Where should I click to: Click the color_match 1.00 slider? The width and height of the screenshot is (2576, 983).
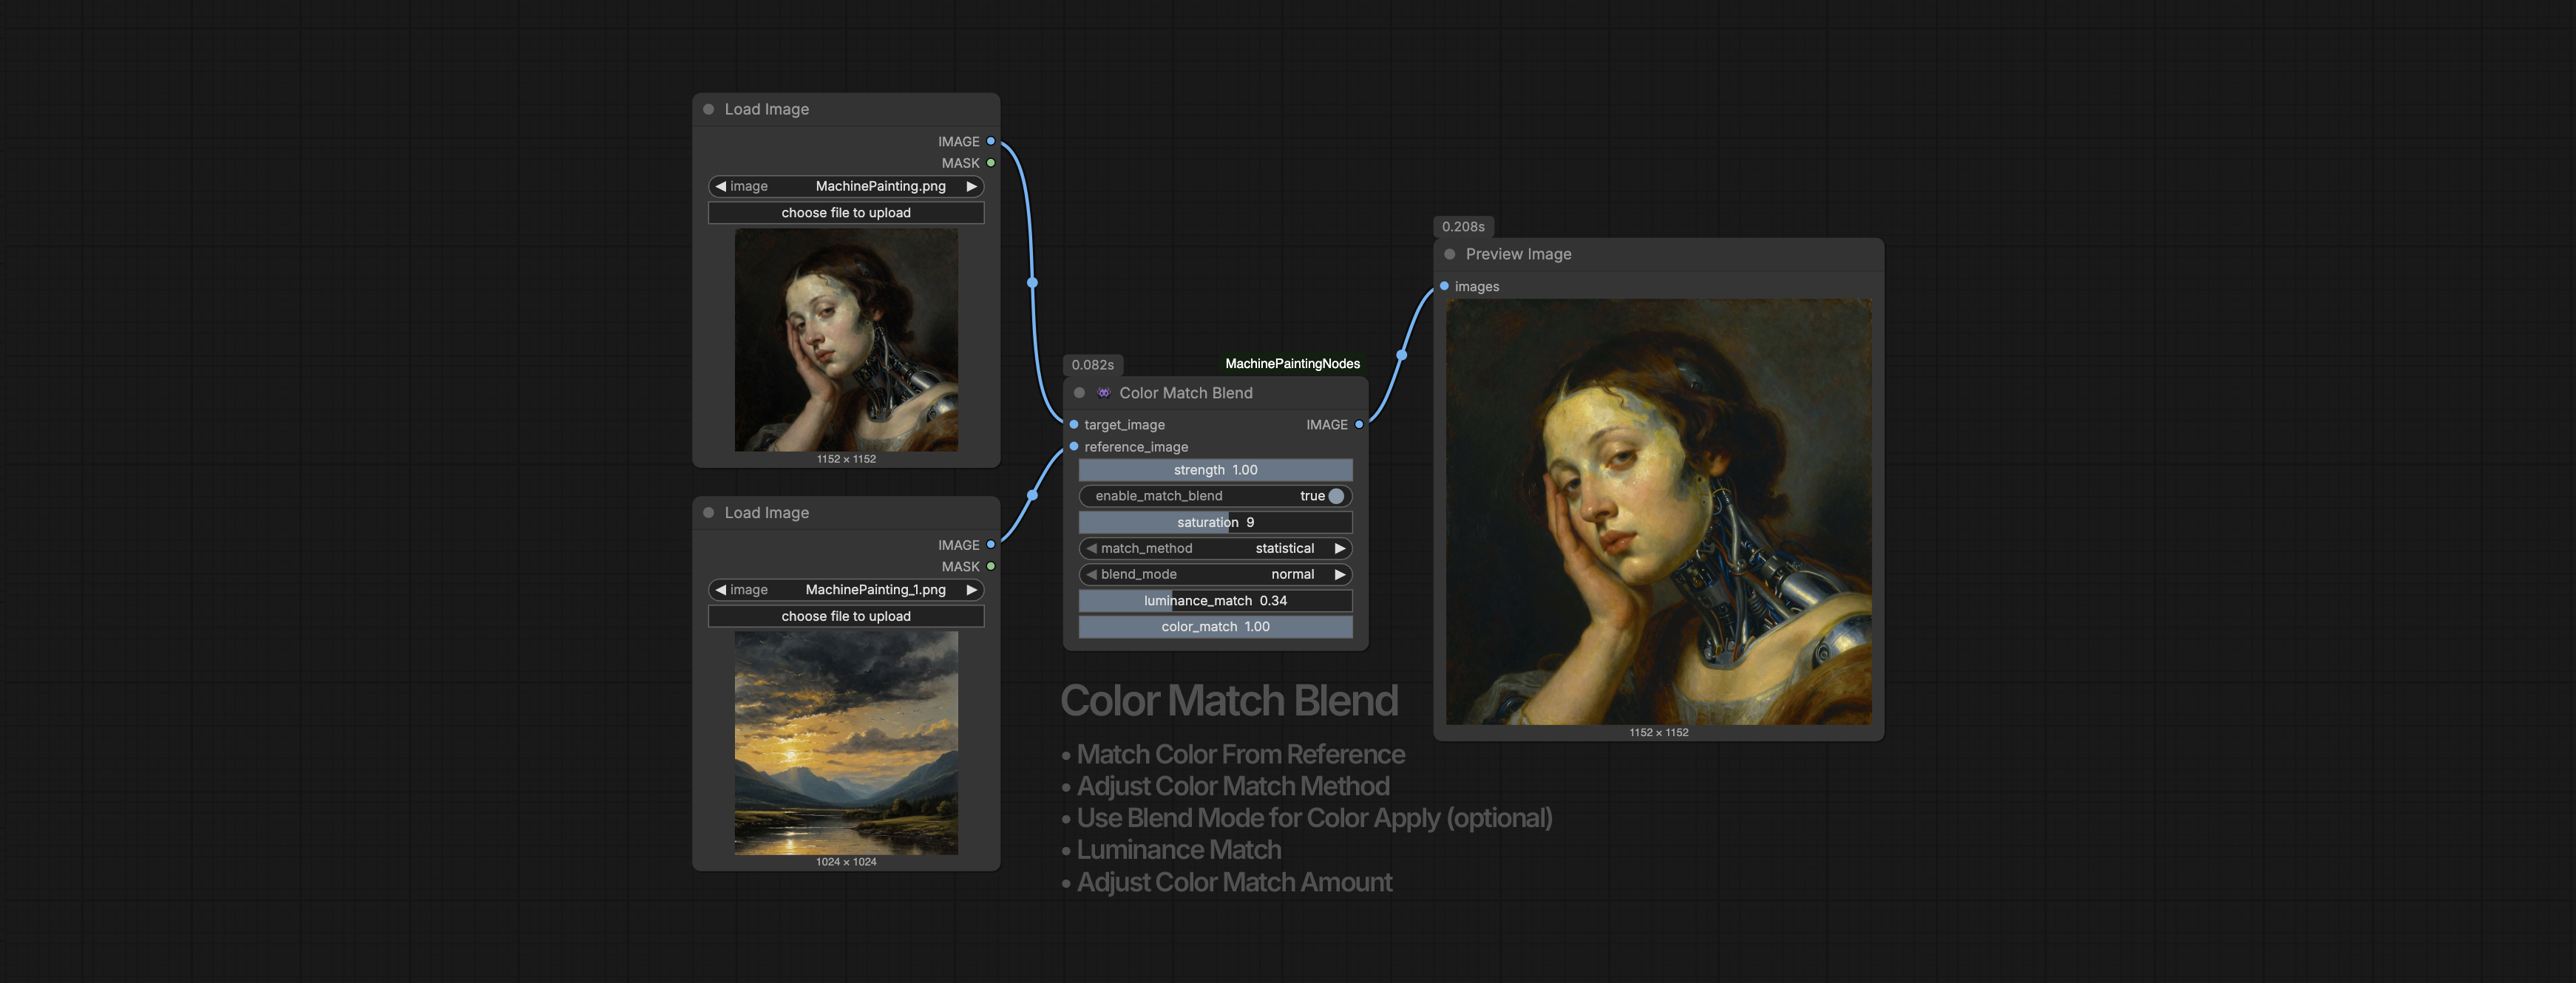click(1215, 627)
